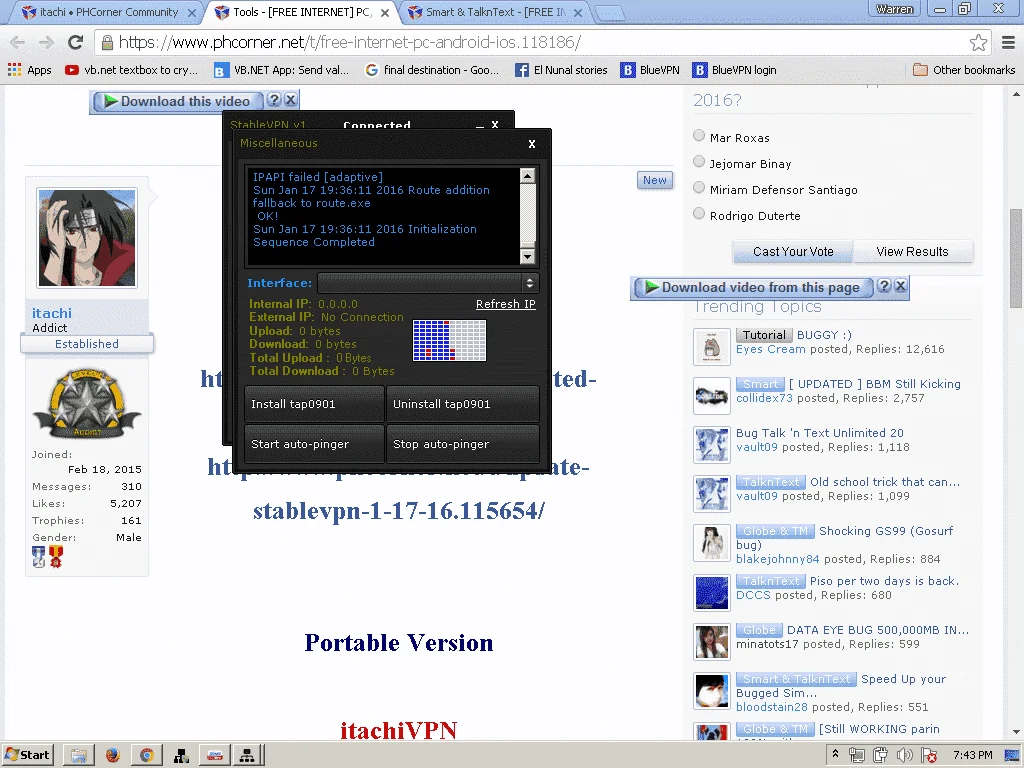Viewport: 1024px width, 768px height.
Task: Open help on the Download this video bar
Action: click(x=274, y=100)
